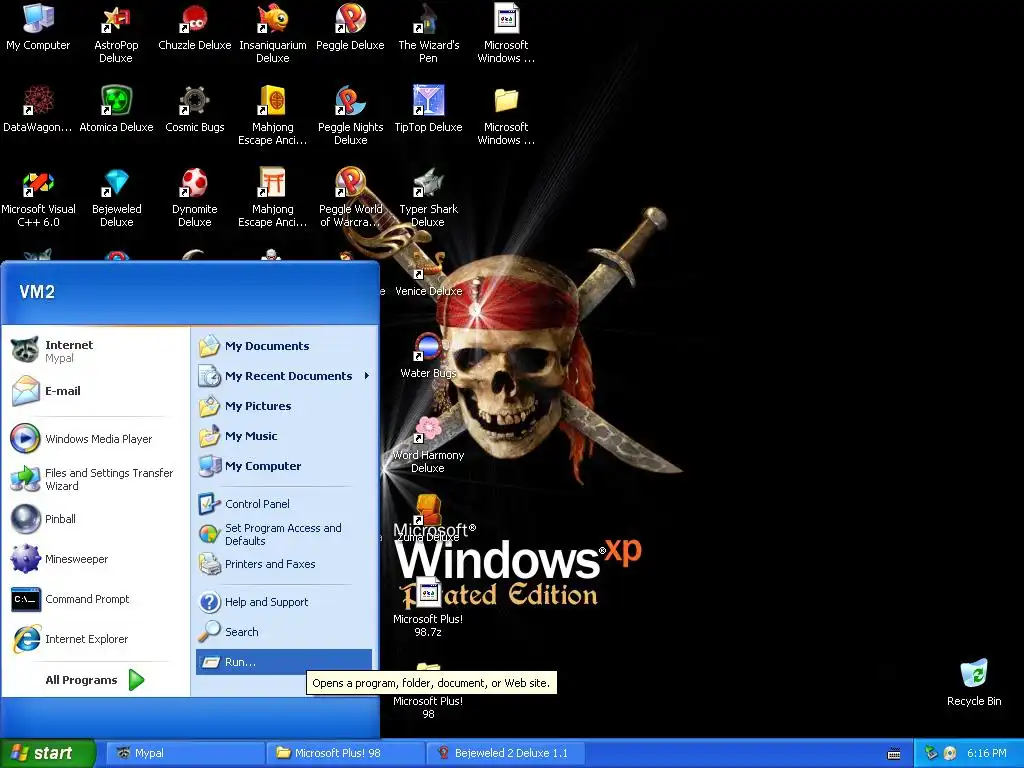
Task: Select the DataWagon desktop shortcut
Action: point(38,108)
